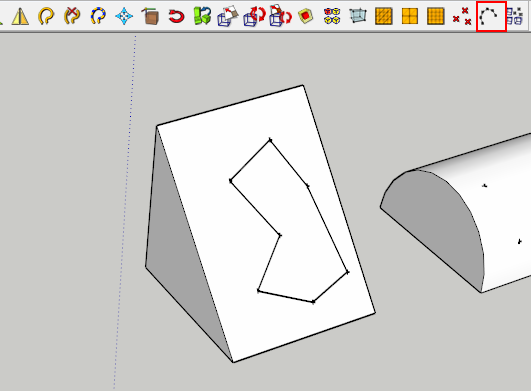531x391 pixels.
Task: Click the orange fine-grid square icon
Action: [436, 16]
